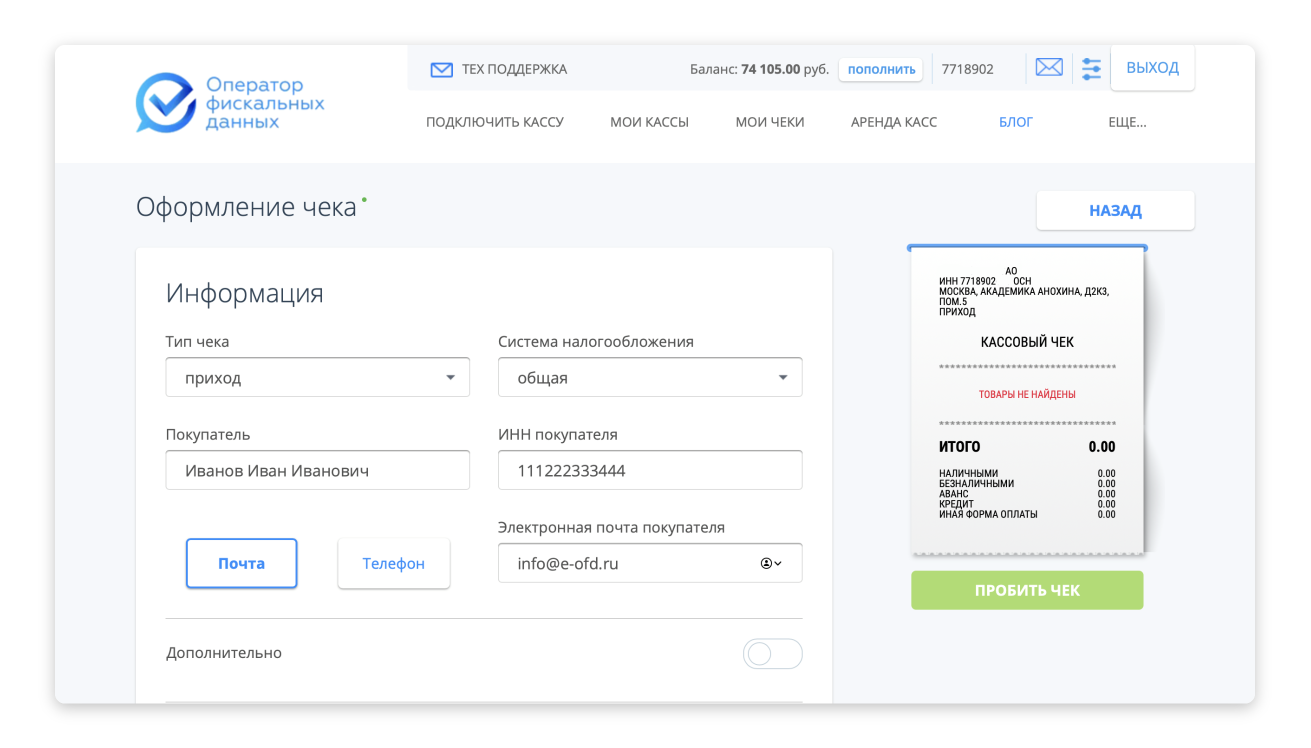The image size is (1311, 748).
Task: Toggle the Дополнительно switch
Action: (x=772, y=654)
